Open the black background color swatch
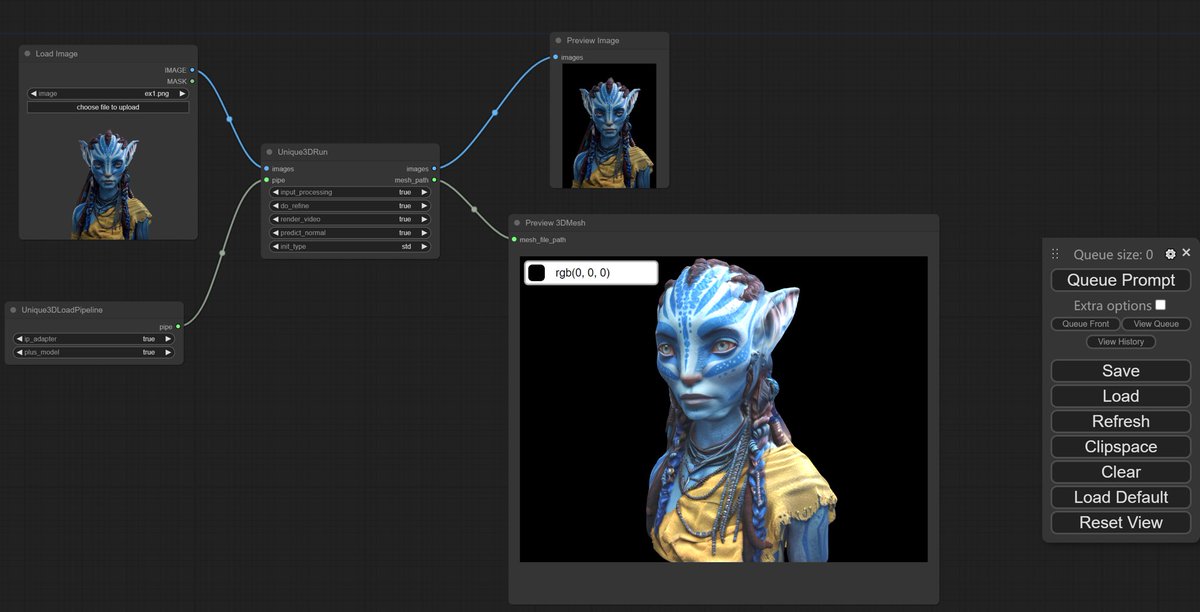This screenshot has height=612, width=1200. (x=537, y=272)
